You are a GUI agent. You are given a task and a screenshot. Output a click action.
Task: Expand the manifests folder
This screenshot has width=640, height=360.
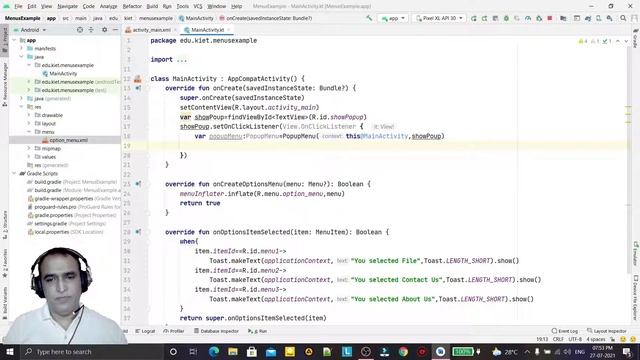22,49
